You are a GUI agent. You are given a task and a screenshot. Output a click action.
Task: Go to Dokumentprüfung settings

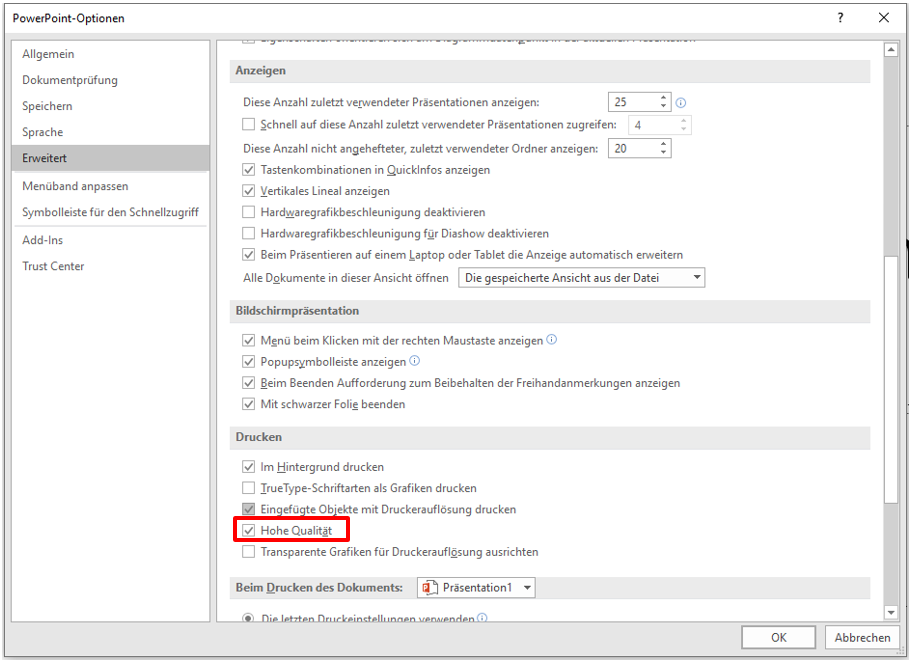[x=110, y=80]
